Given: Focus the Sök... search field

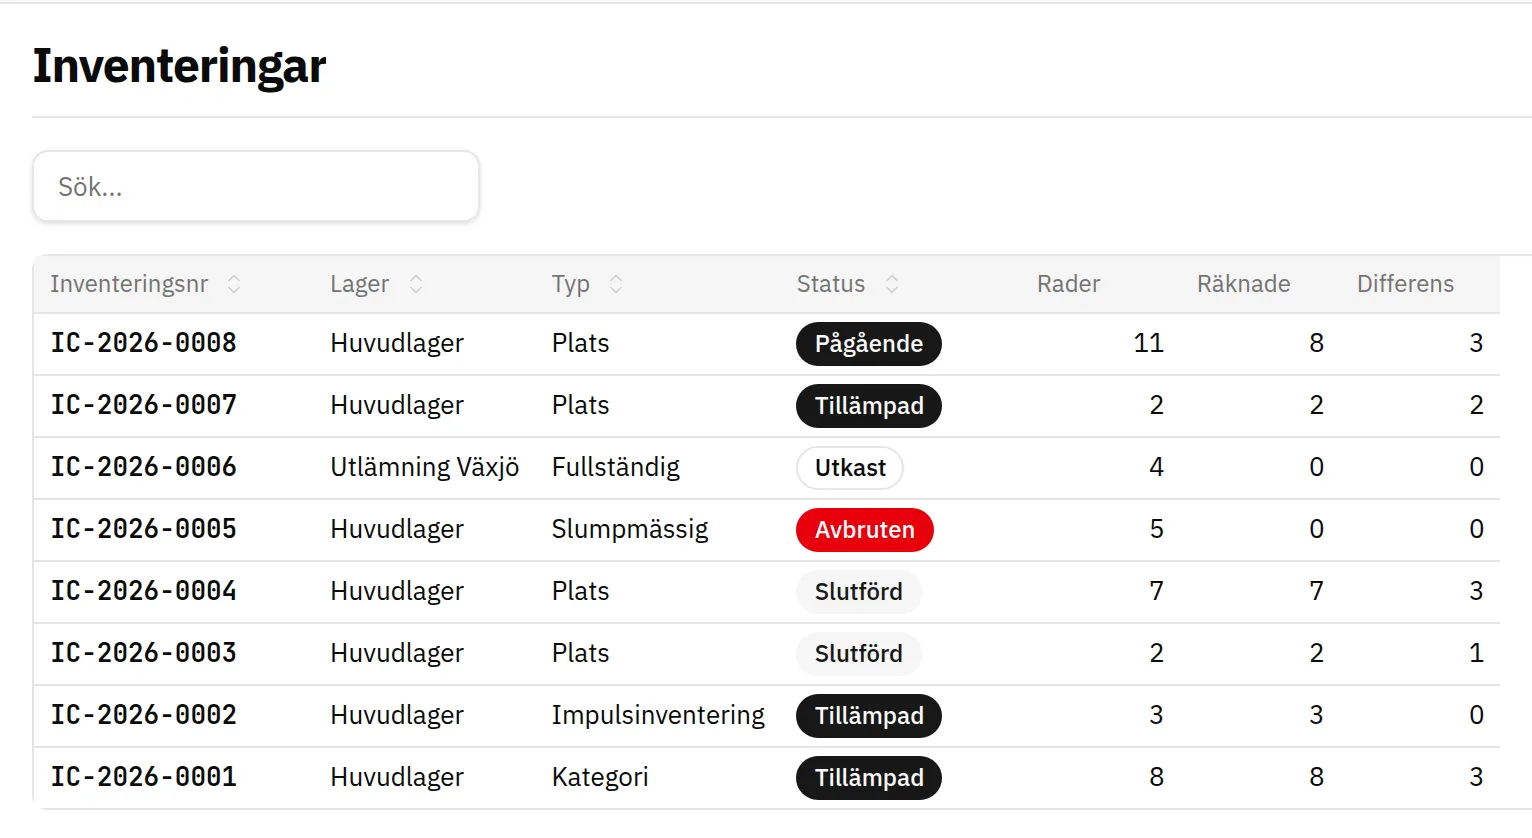Looking at the screenshot, I should (256, 187).
